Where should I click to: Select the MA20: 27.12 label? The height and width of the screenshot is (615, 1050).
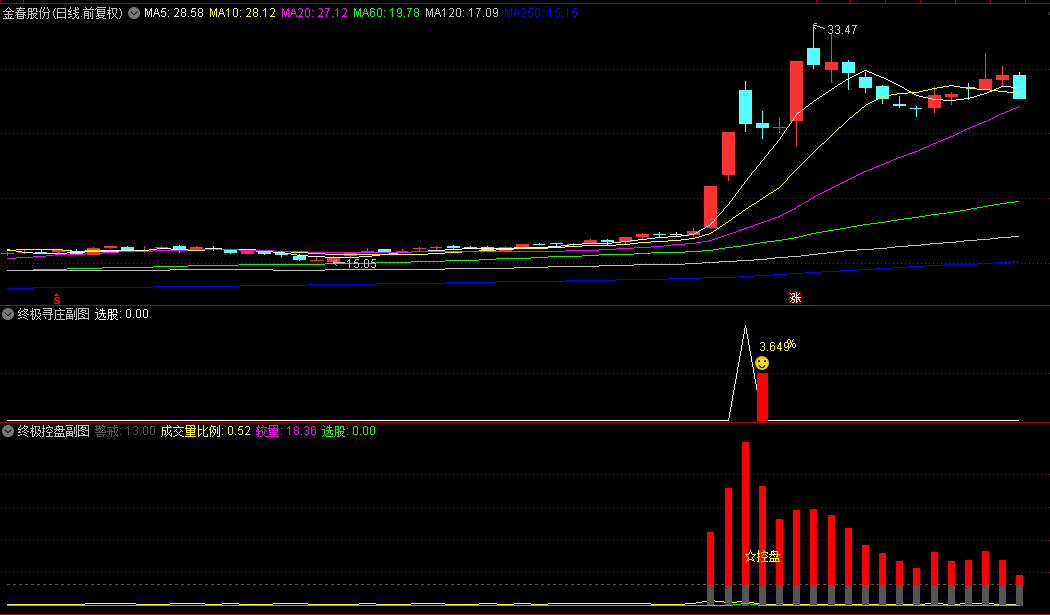[x=314, y=13]
